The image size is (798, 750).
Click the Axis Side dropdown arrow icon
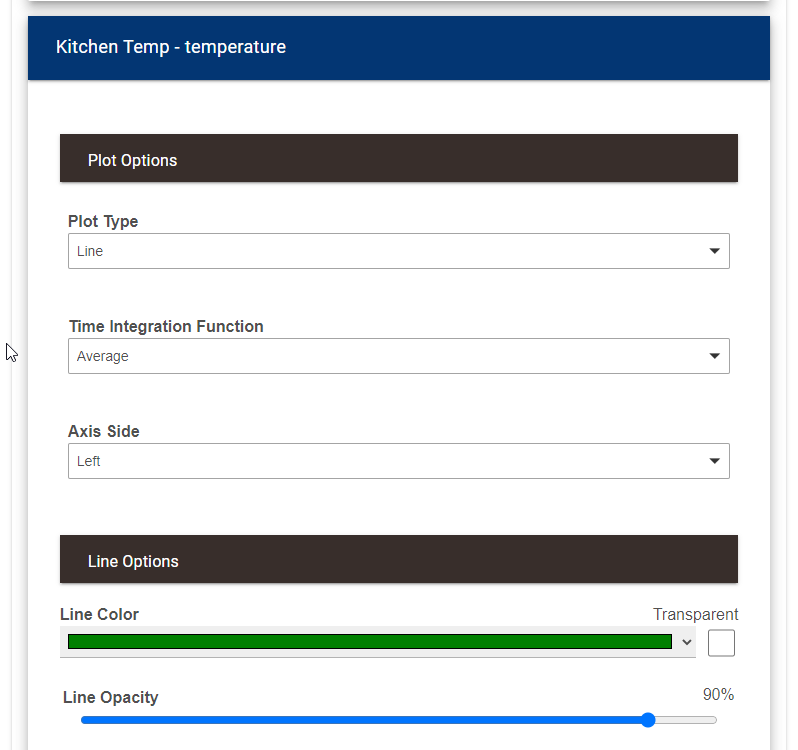point(714,461)
